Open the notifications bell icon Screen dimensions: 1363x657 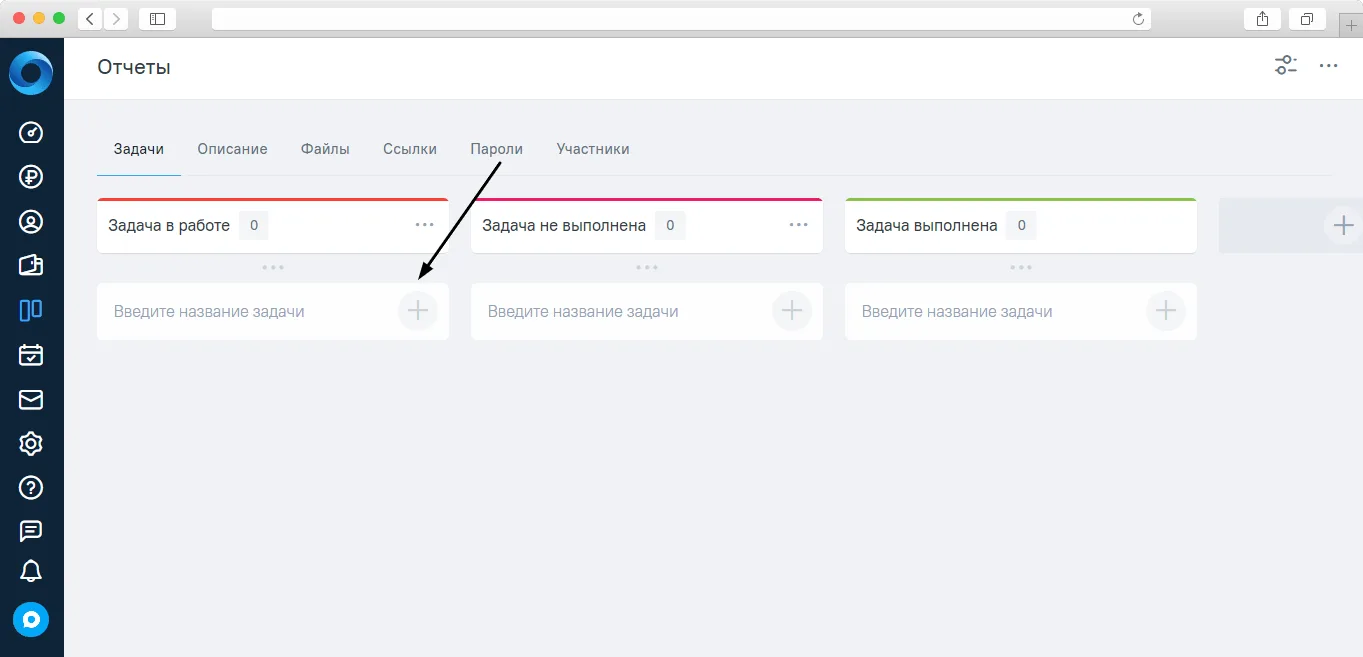tap(31, 571)
